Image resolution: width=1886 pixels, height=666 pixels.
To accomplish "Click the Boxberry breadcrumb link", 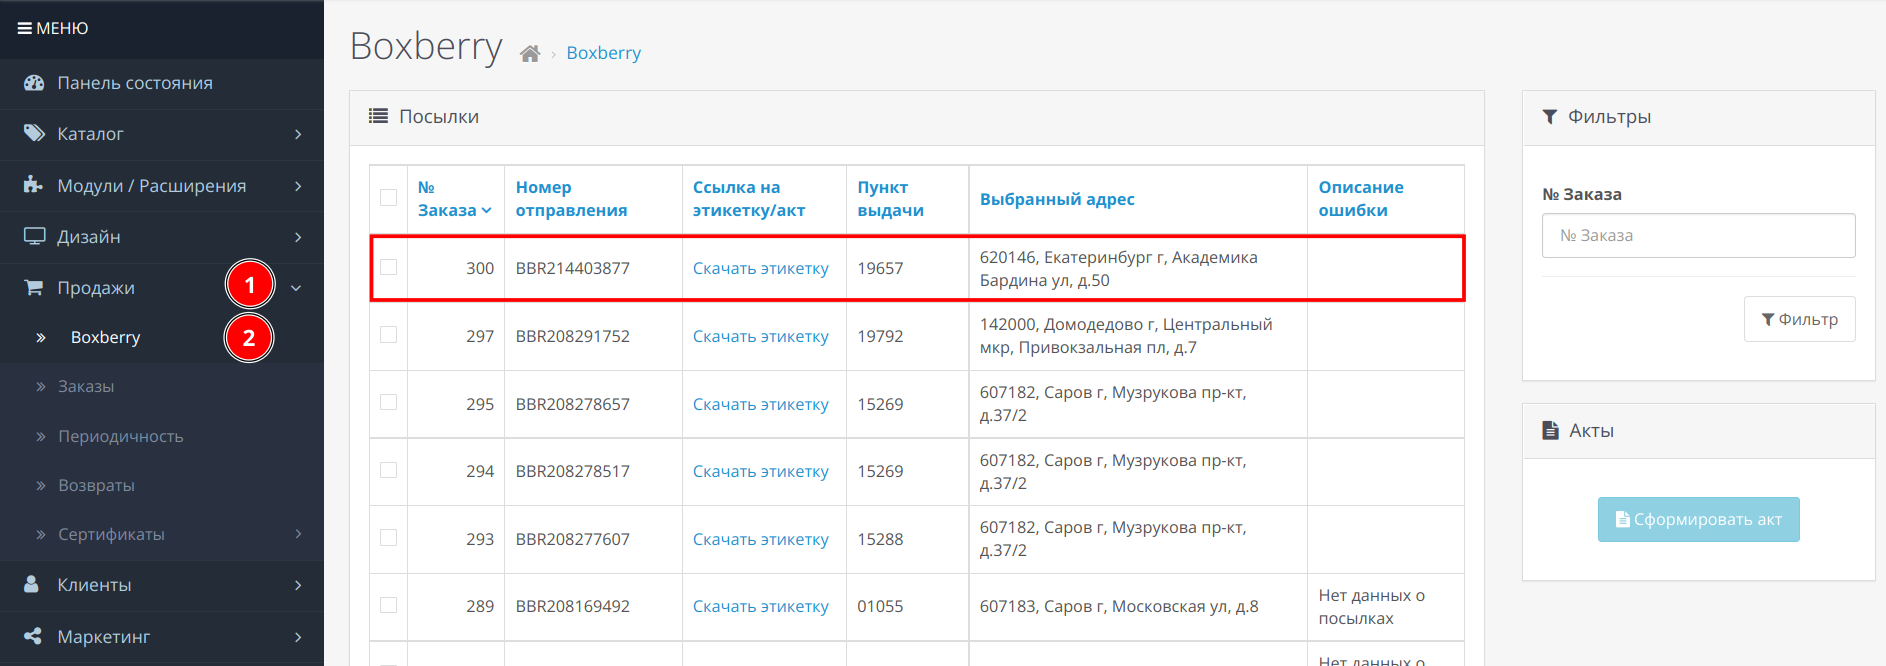I will coord(603,53).
